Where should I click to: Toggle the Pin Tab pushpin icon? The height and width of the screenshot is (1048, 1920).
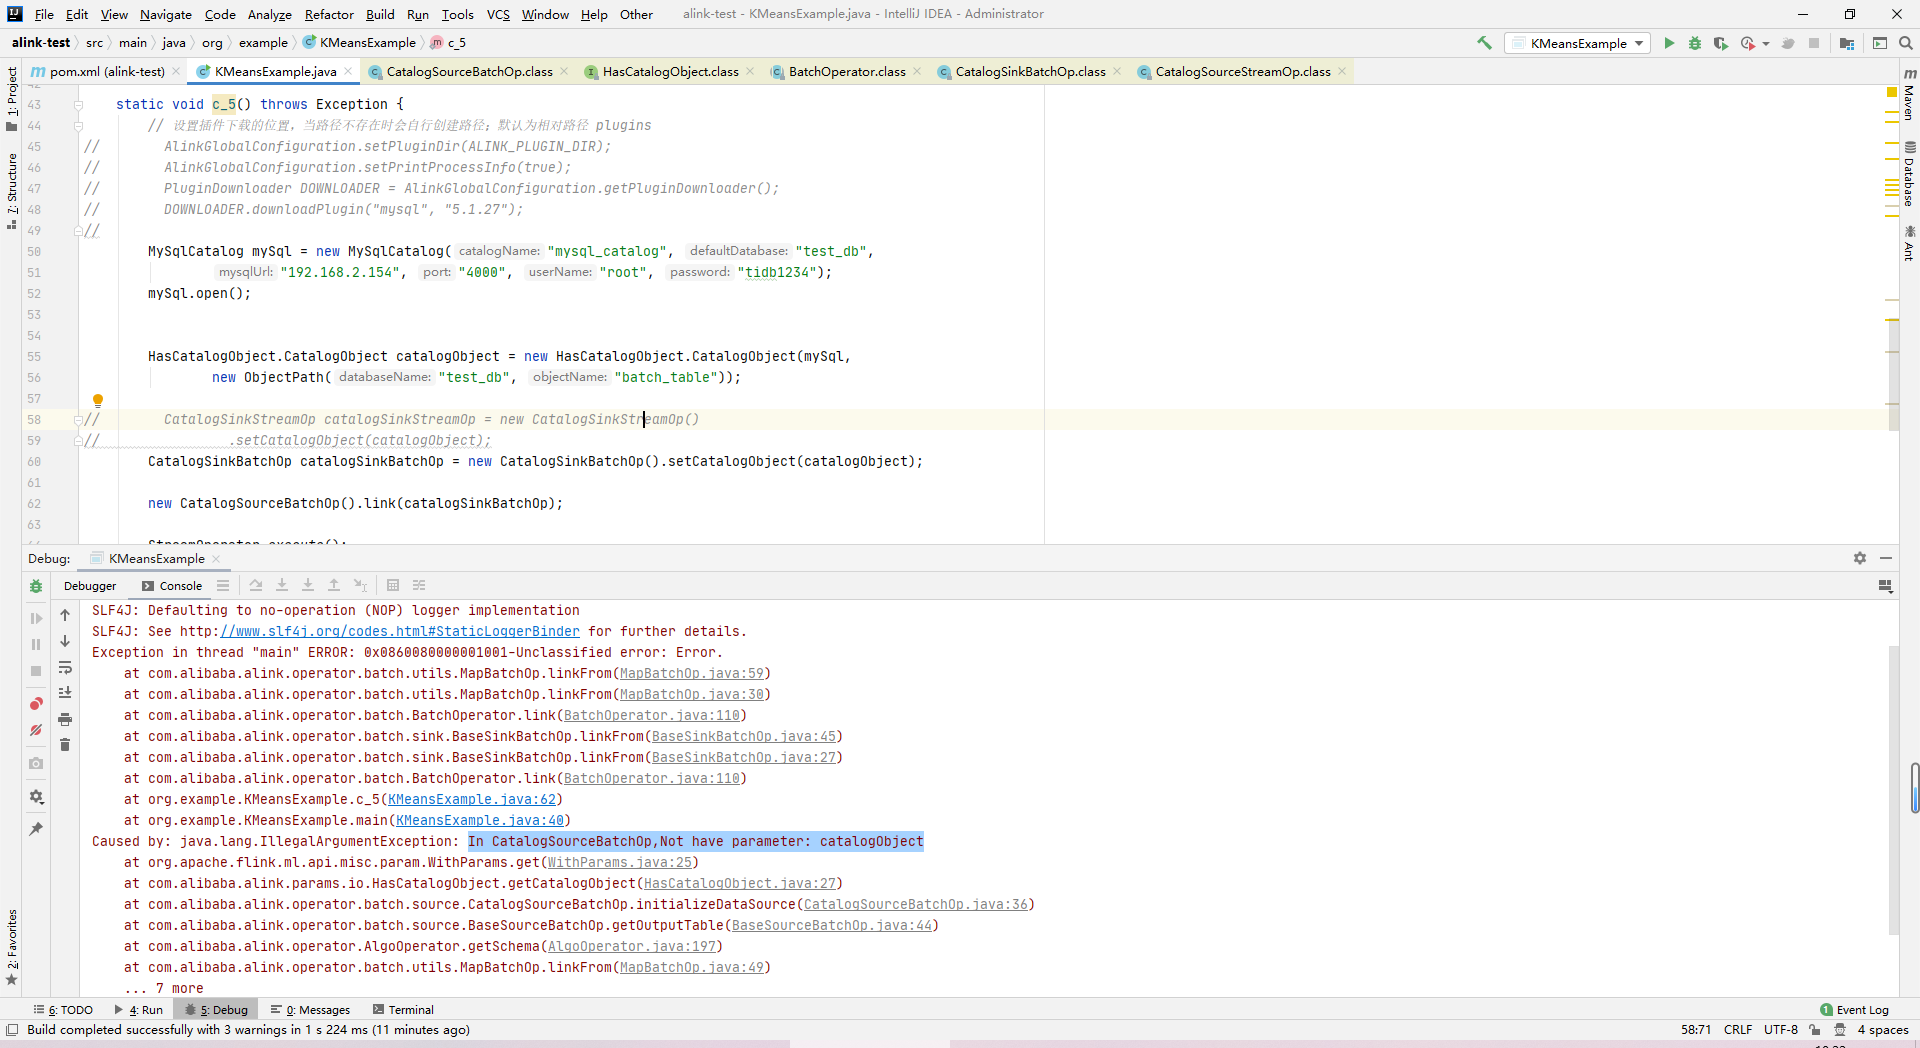pos(36,829)
